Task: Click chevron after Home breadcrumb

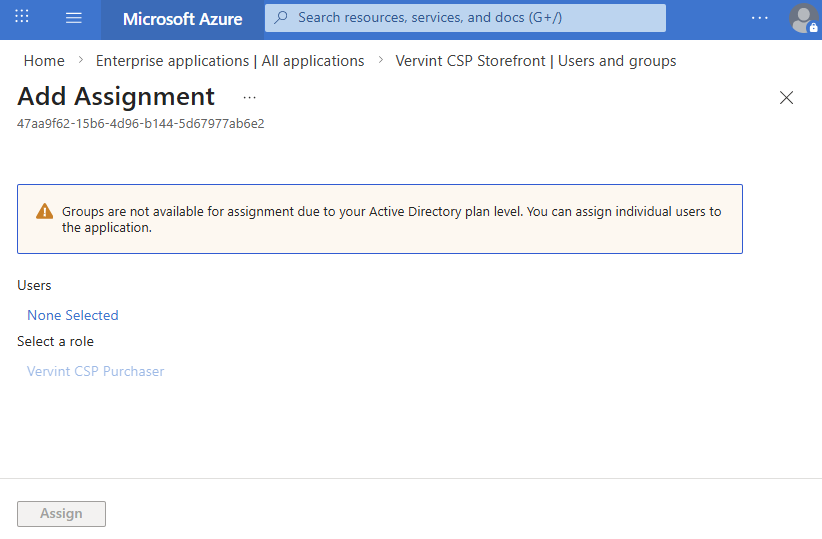Action: 80,60
